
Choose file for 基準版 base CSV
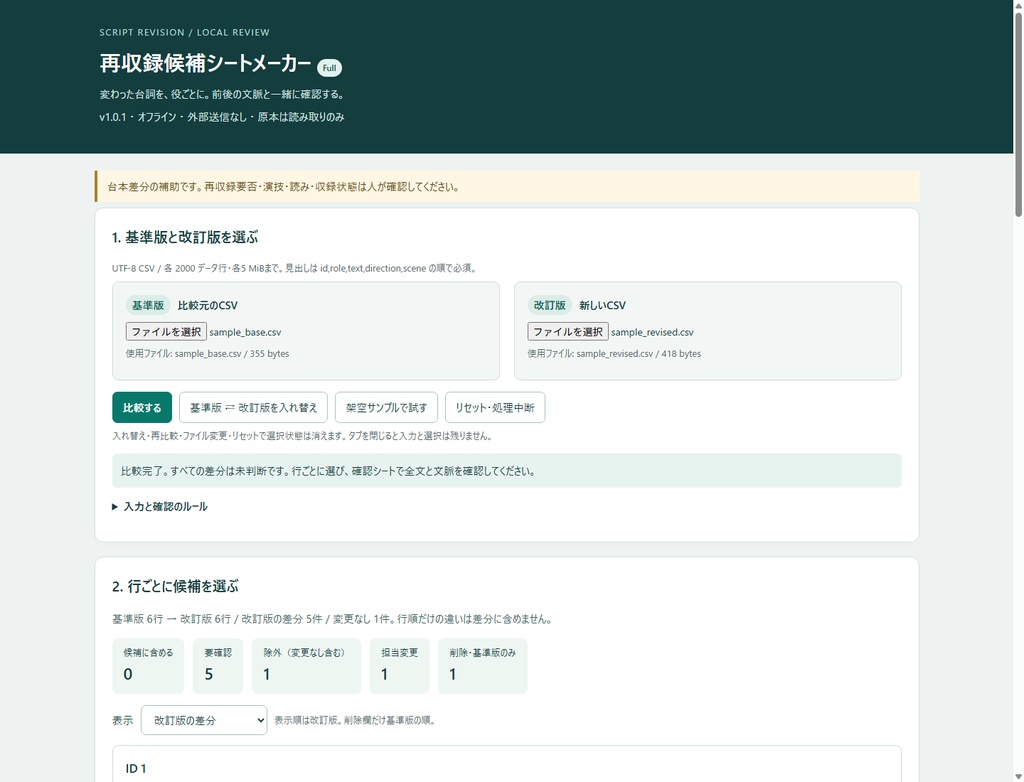pyautogui.click(x=166, y=332)
